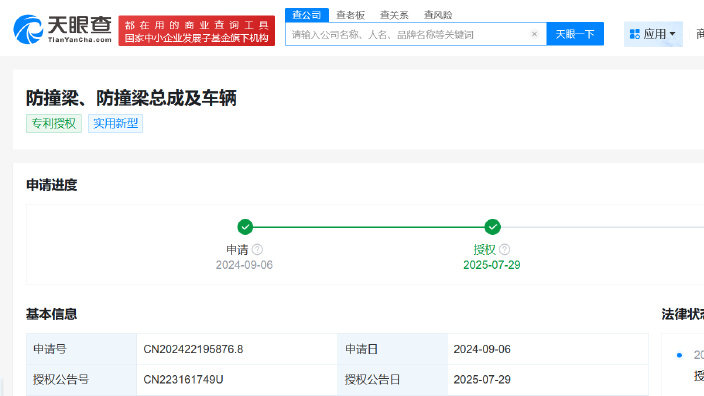Switch to 查关系 tab
The image size is (704, 396).
[x=394, y=15]
